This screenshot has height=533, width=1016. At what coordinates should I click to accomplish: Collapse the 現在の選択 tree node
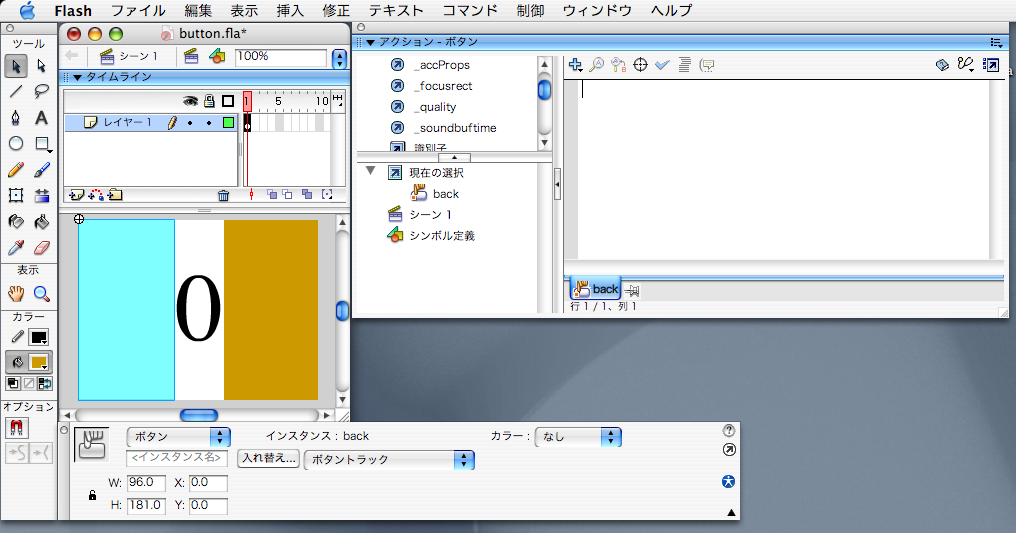click(371, 172)
